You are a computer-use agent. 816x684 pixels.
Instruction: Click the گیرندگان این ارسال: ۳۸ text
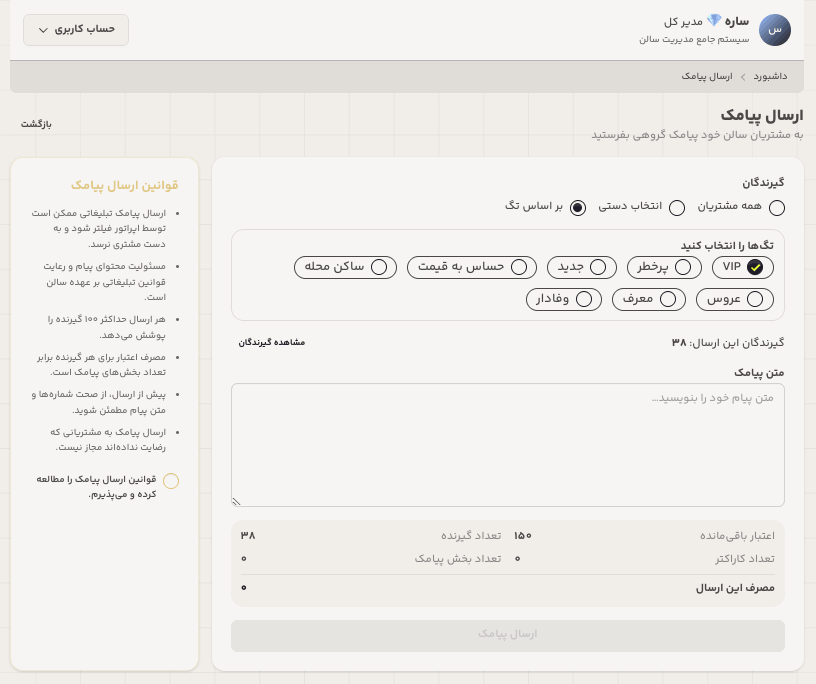click(728, 343)
